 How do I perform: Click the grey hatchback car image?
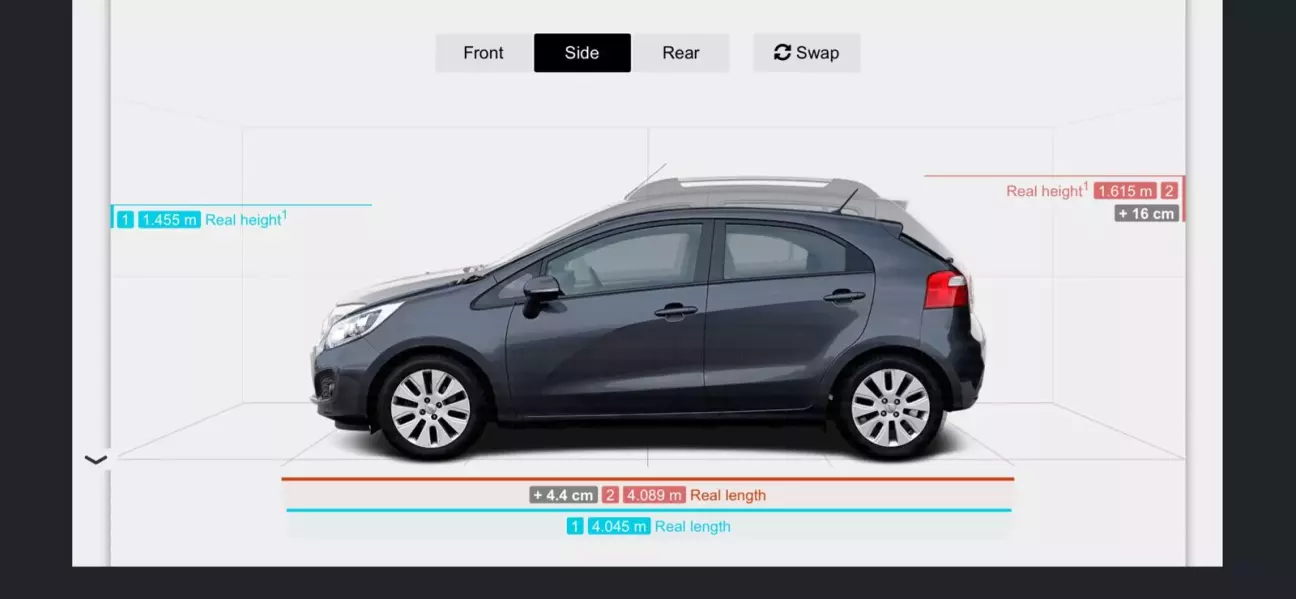[648, 320]
